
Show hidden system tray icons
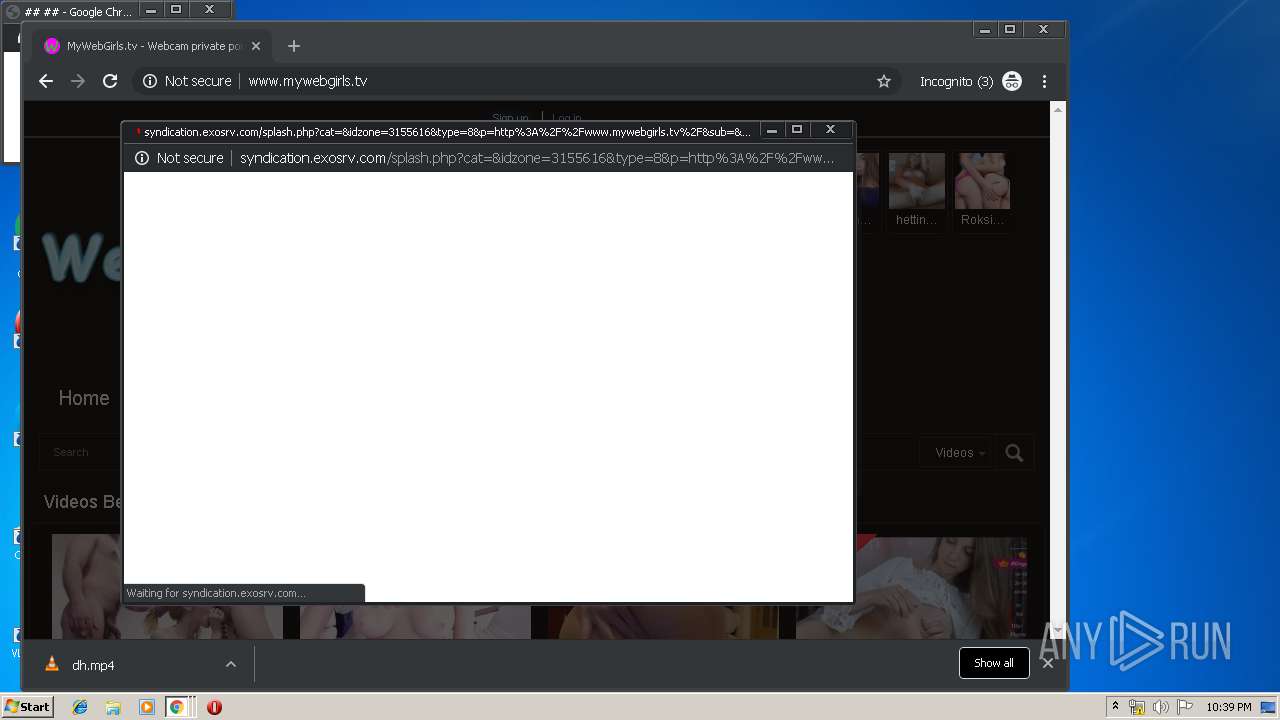coord(1115,707)
